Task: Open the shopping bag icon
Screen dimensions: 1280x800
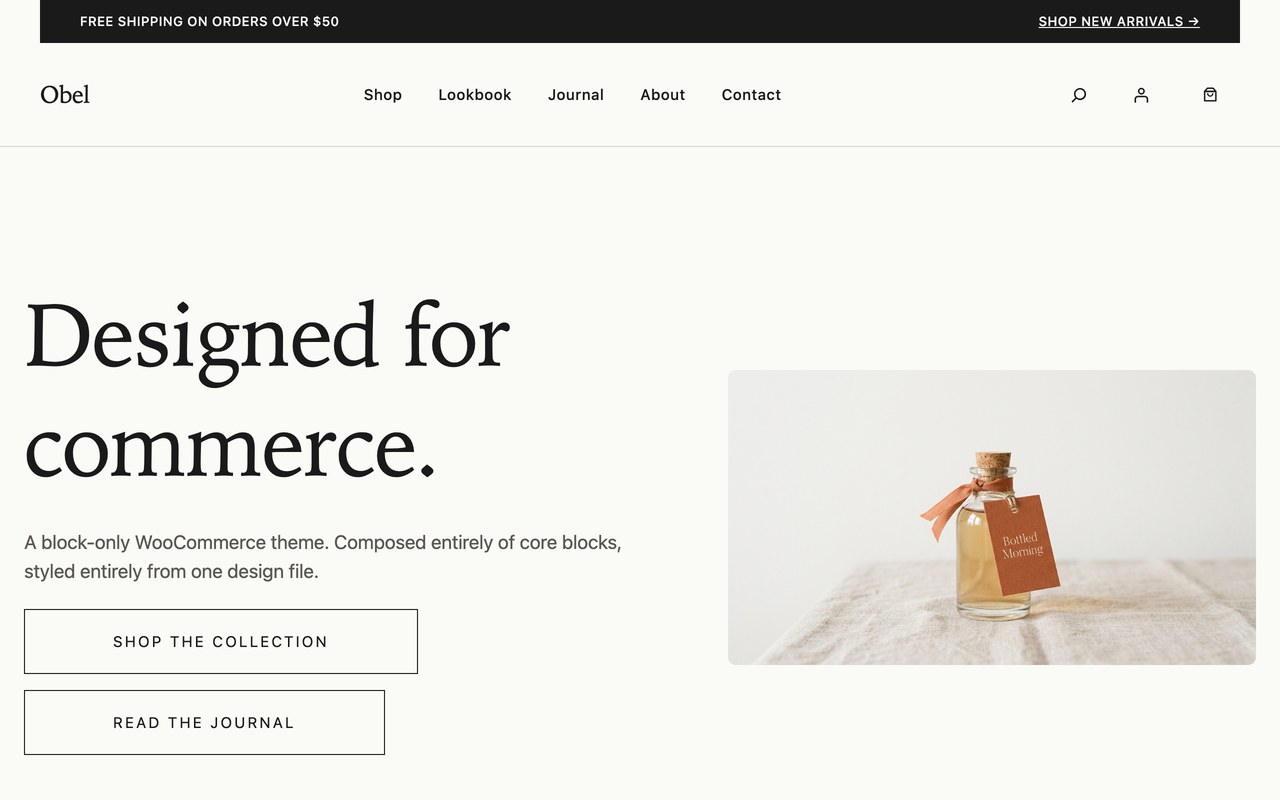Action: [1209, 95]
